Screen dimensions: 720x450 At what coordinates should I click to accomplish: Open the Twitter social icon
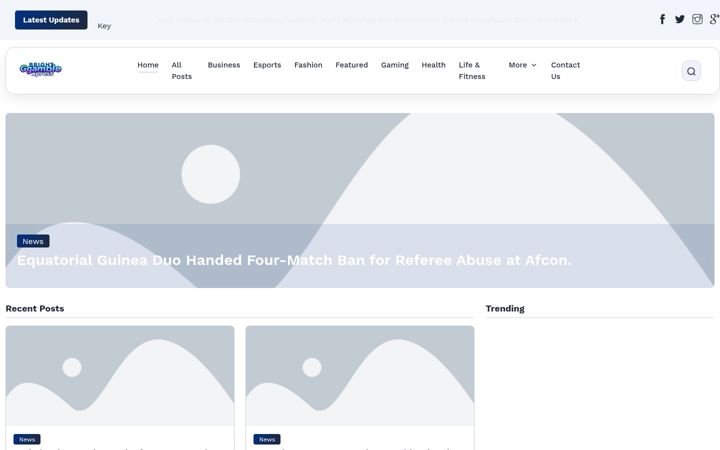680,19
